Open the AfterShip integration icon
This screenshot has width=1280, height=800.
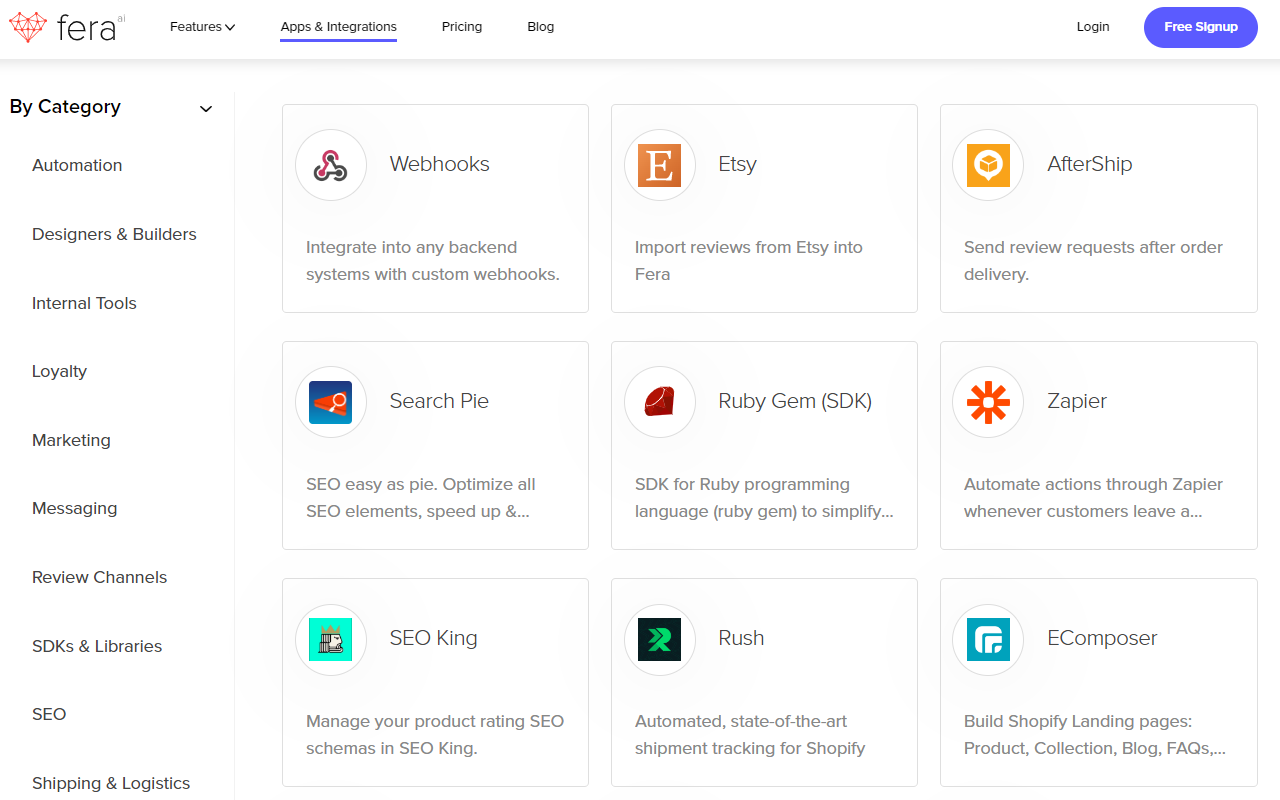pyautogui.click(x=988, y=164)
